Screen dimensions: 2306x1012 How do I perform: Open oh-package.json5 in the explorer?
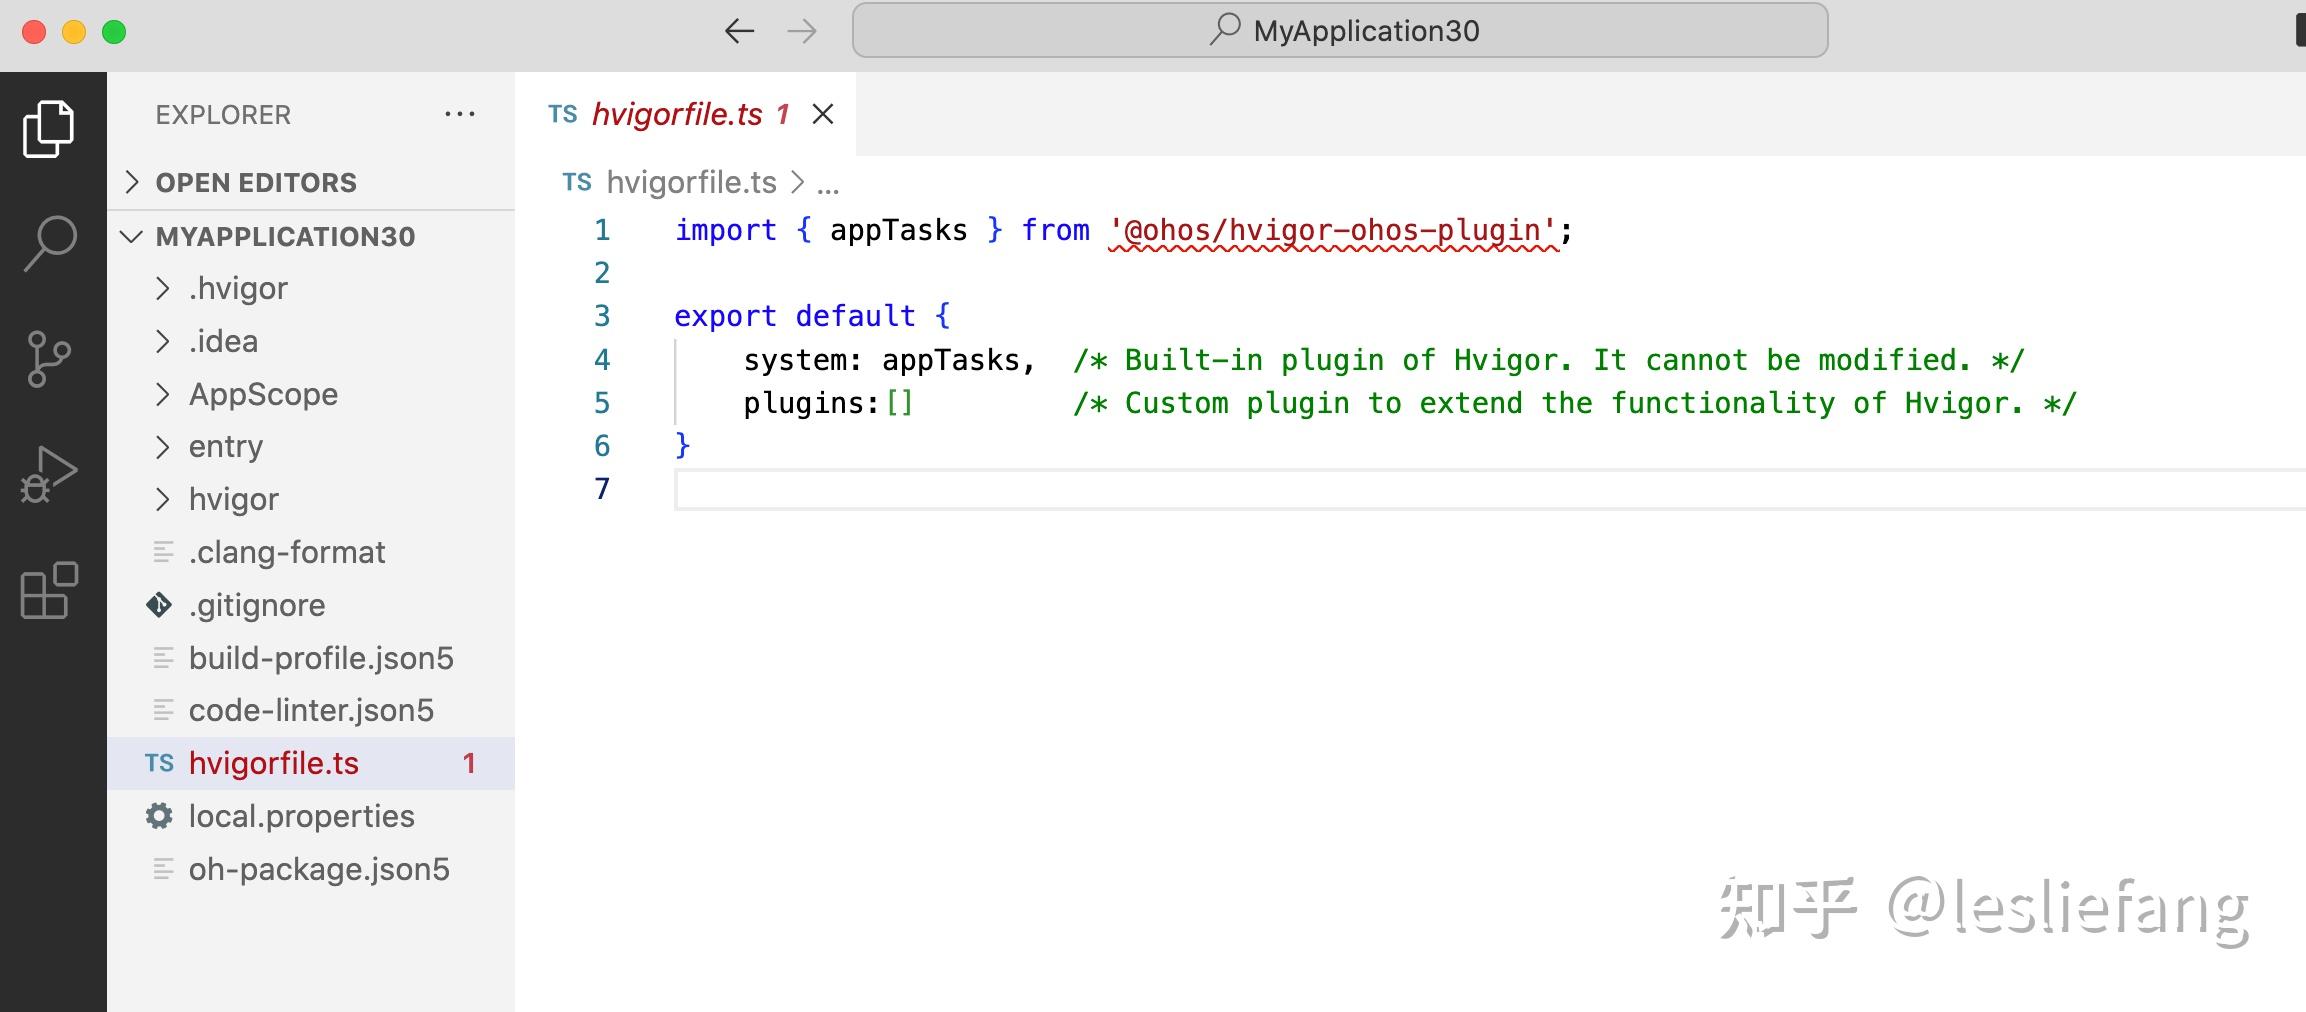click(311, 869)
